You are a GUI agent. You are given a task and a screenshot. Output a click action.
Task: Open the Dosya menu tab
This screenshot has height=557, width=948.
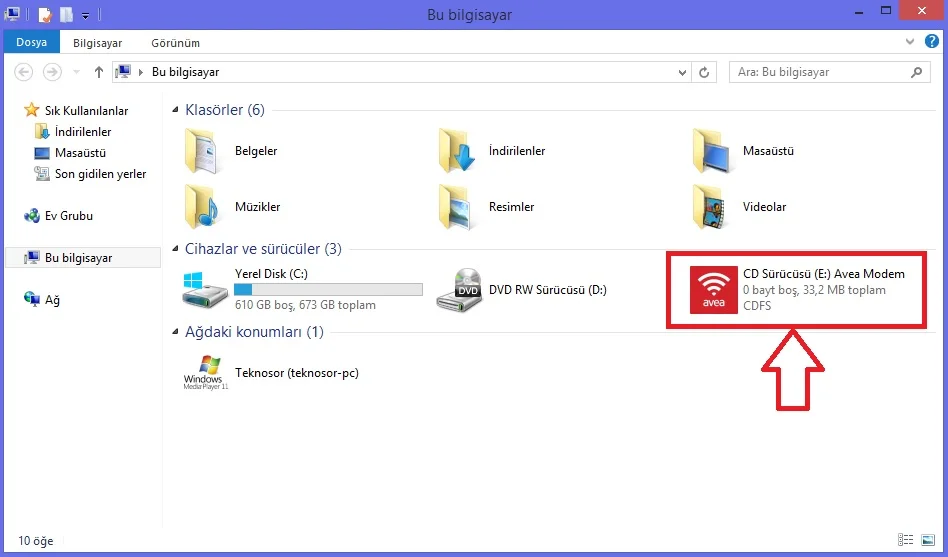click(31, 42)
